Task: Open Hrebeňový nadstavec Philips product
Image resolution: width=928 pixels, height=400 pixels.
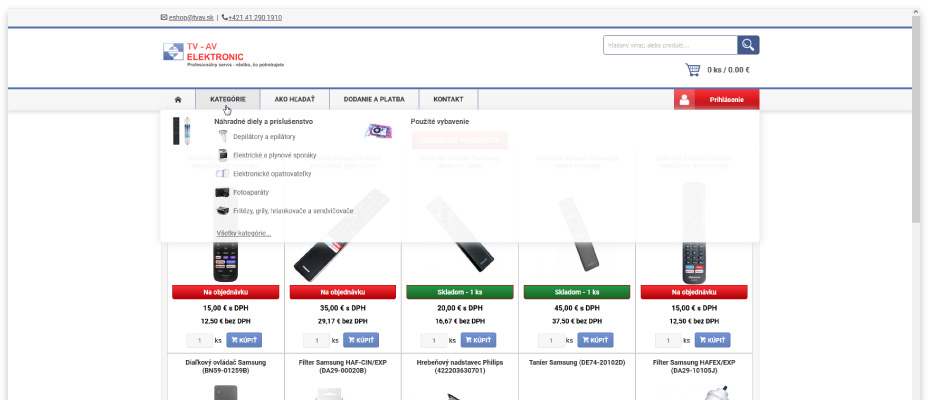Action: tap(460, 366)
